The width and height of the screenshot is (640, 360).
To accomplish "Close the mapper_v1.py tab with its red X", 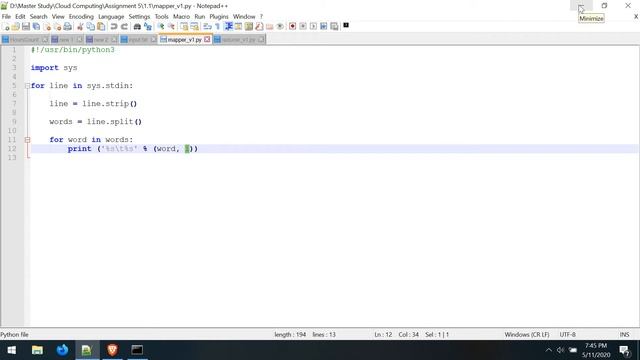I will point(207,40).
